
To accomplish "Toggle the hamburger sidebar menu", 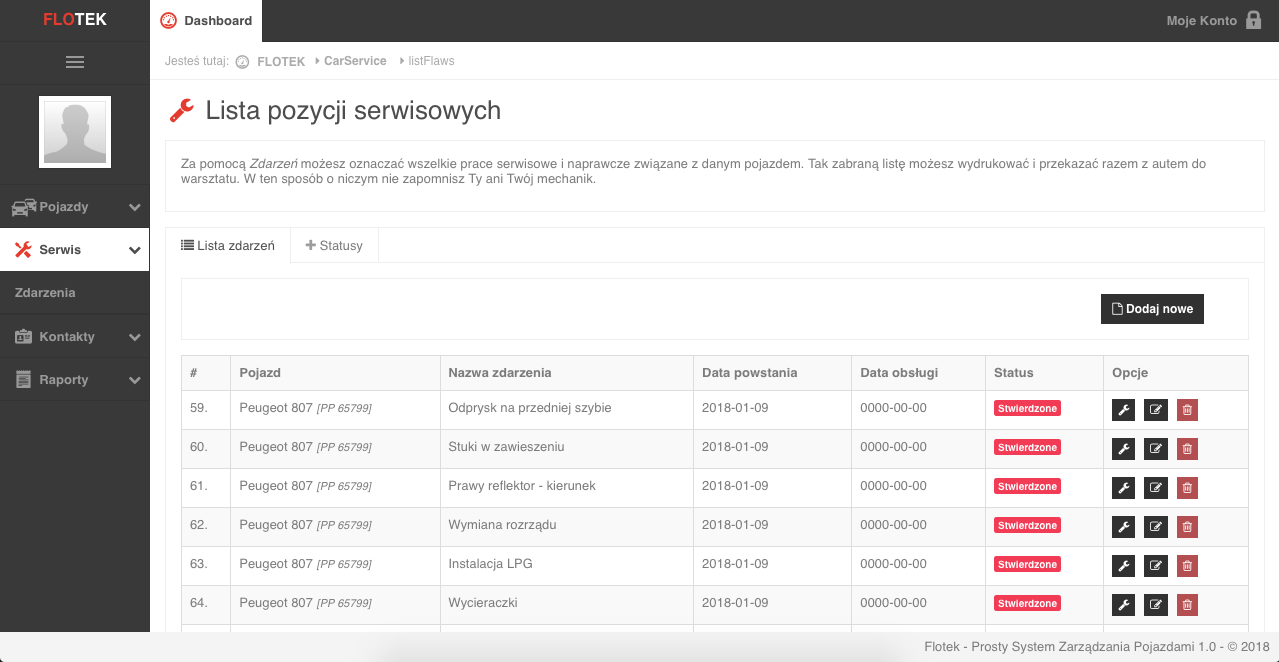I will point(75,62).
